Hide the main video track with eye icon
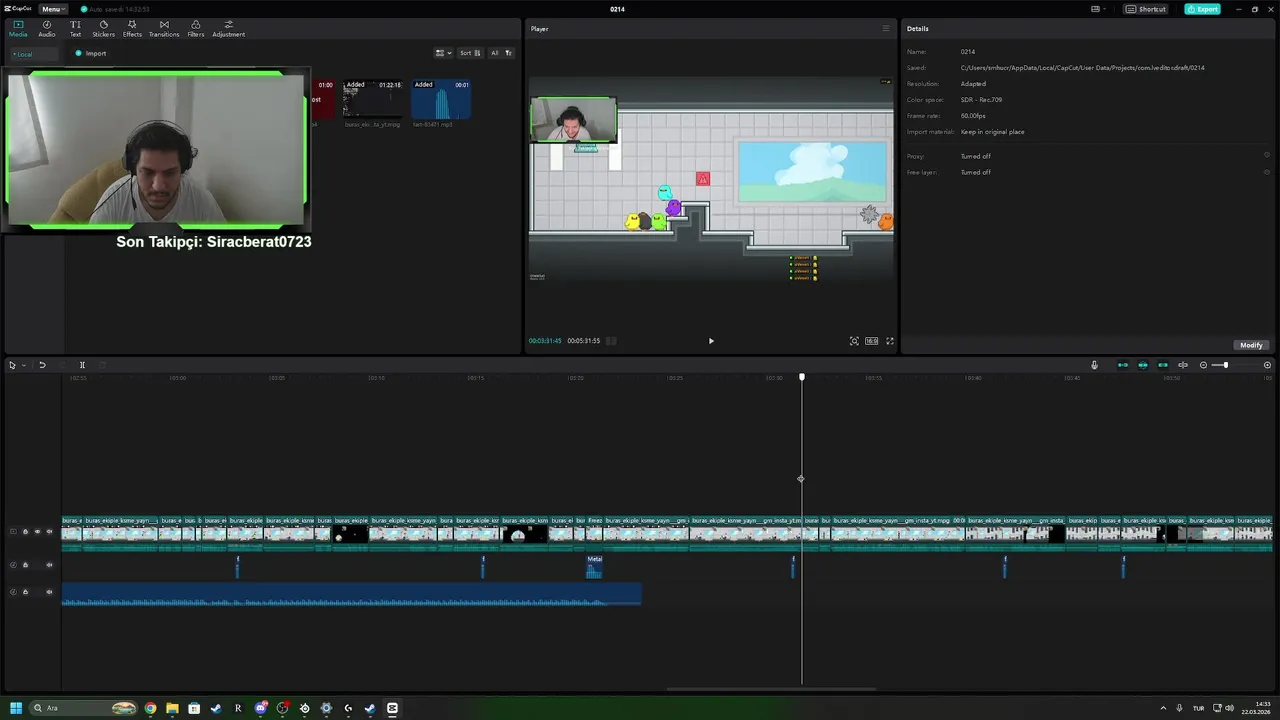 point(37,532)
